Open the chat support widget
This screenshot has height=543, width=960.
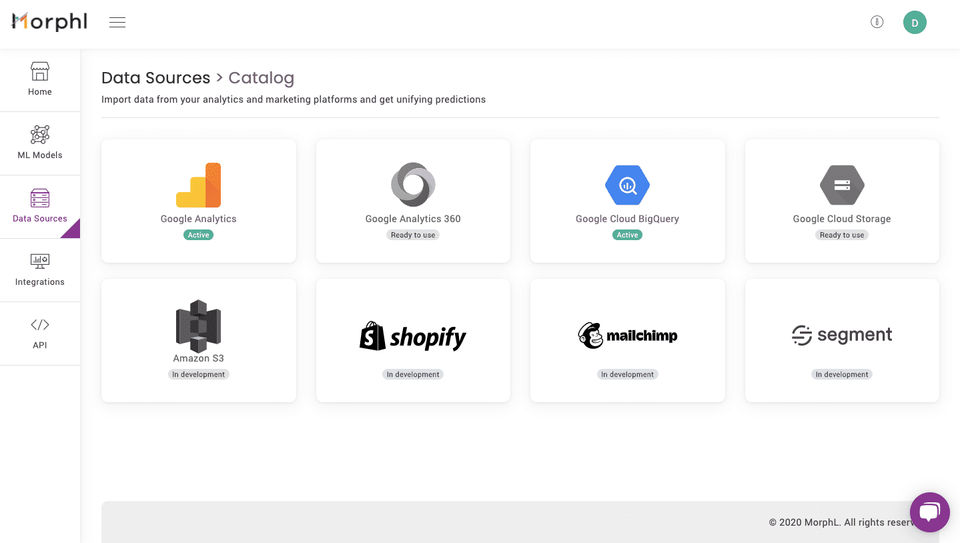tap(929, 512)
